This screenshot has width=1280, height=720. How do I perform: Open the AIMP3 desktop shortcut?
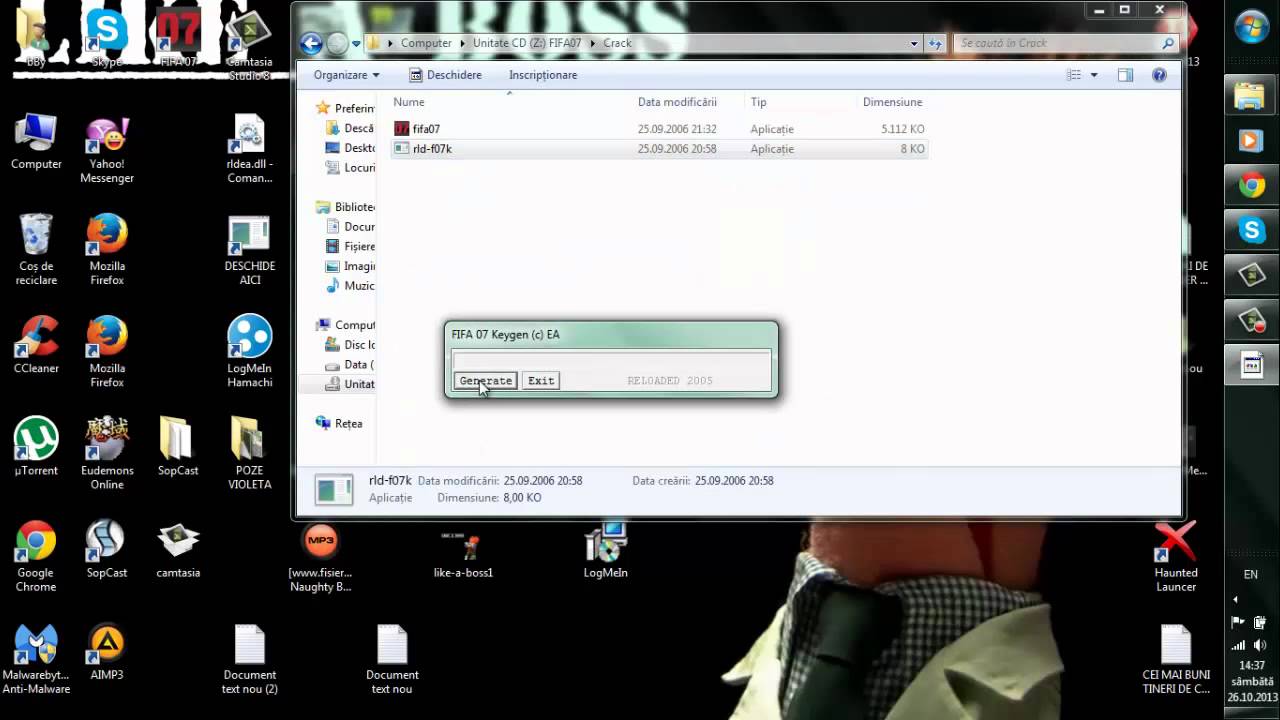click(x=106, y=652)
